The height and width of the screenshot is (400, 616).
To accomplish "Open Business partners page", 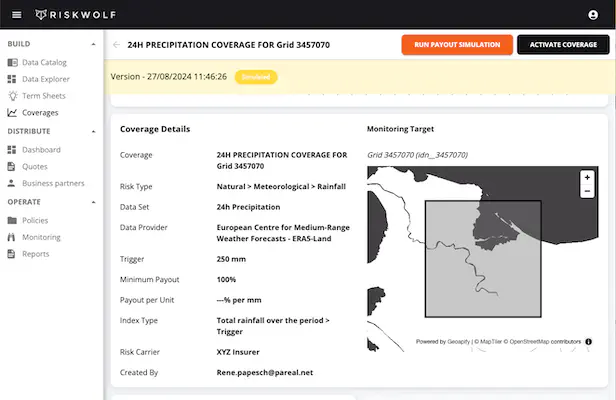I will point(53,183).
